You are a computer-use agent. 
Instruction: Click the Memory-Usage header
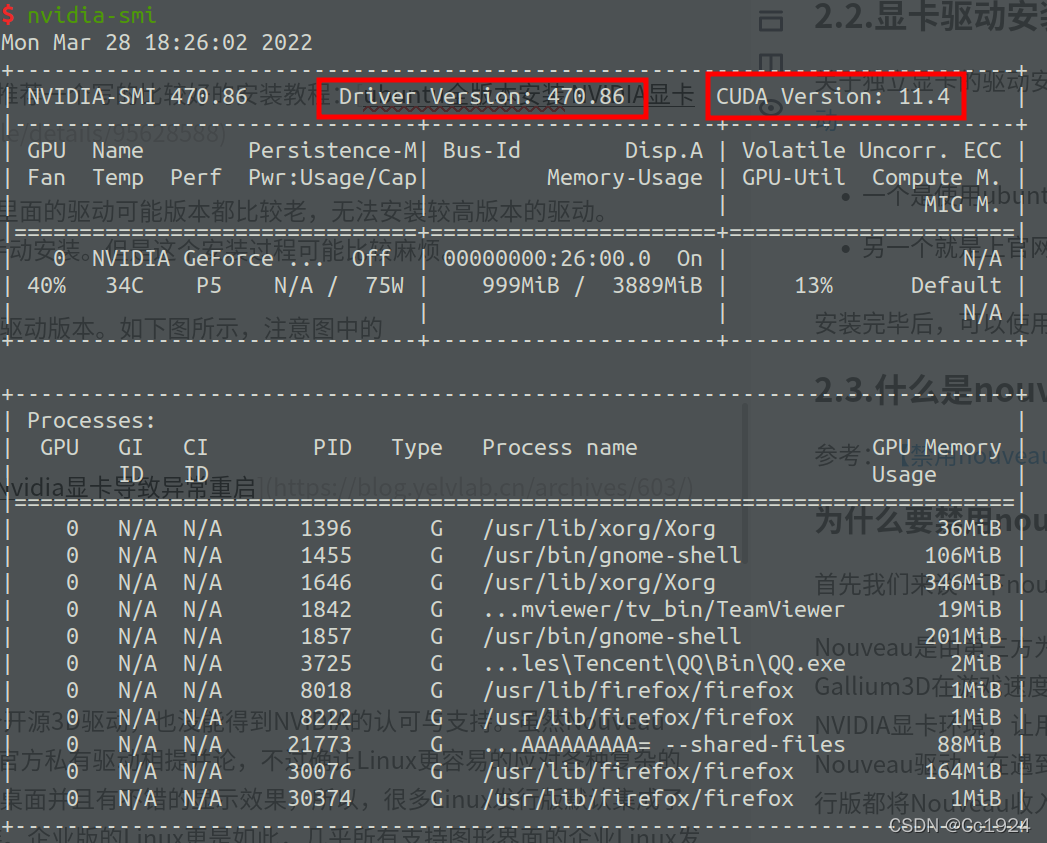coord(624,178)
